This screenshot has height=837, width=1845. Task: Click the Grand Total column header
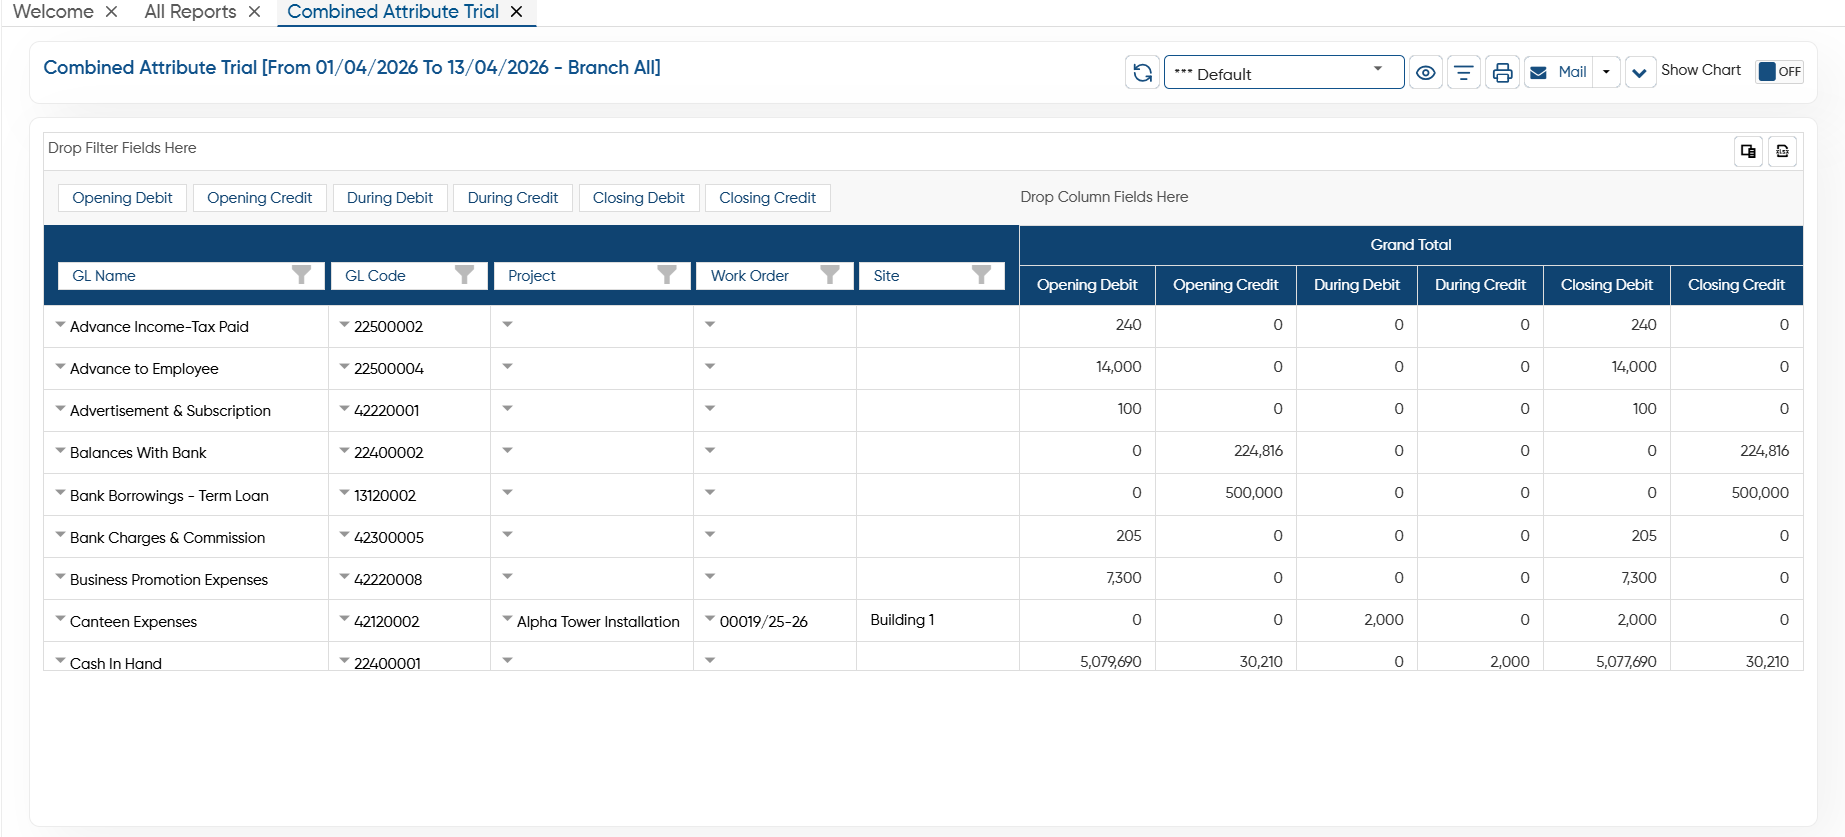(x=1411, y=245)
